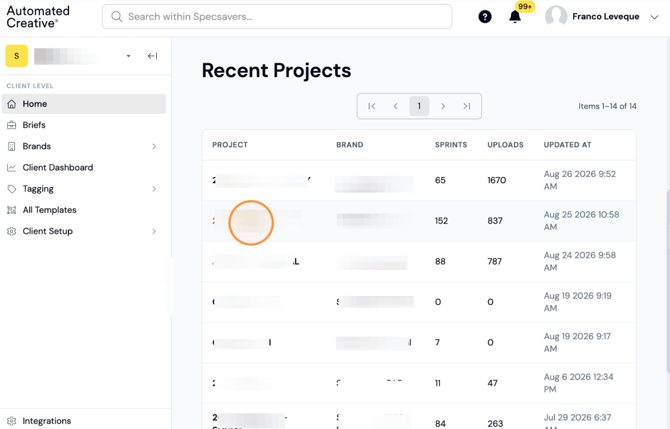Go to Home in the sidebar

(84, 104)
